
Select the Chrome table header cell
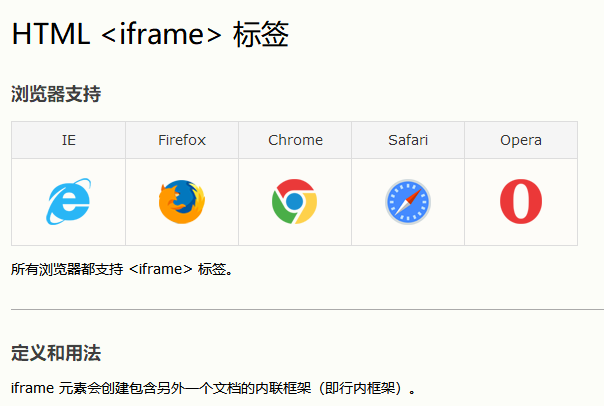coord(295,140)
